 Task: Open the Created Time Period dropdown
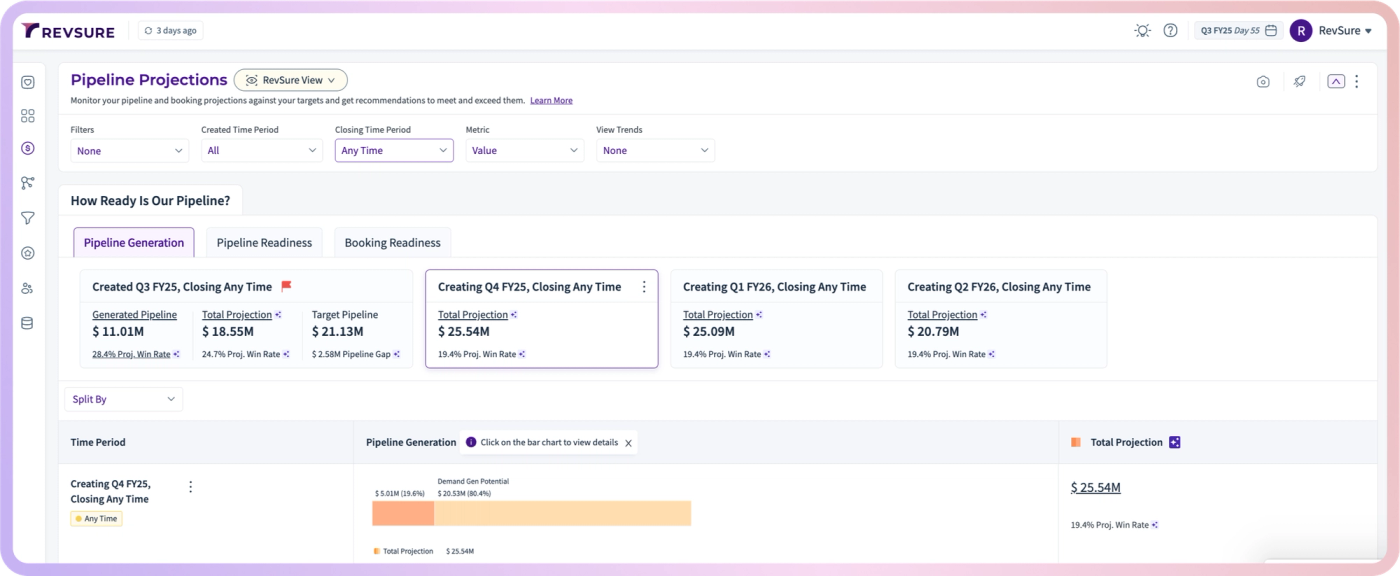[x=261, y=150]
